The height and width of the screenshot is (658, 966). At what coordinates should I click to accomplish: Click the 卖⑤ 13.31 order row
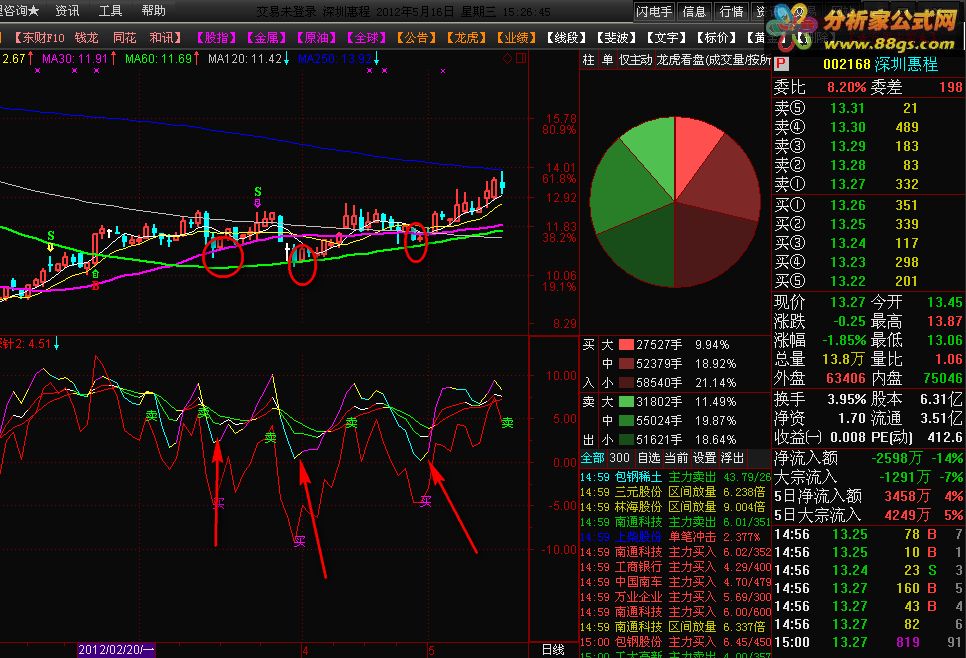click(867, 108)
